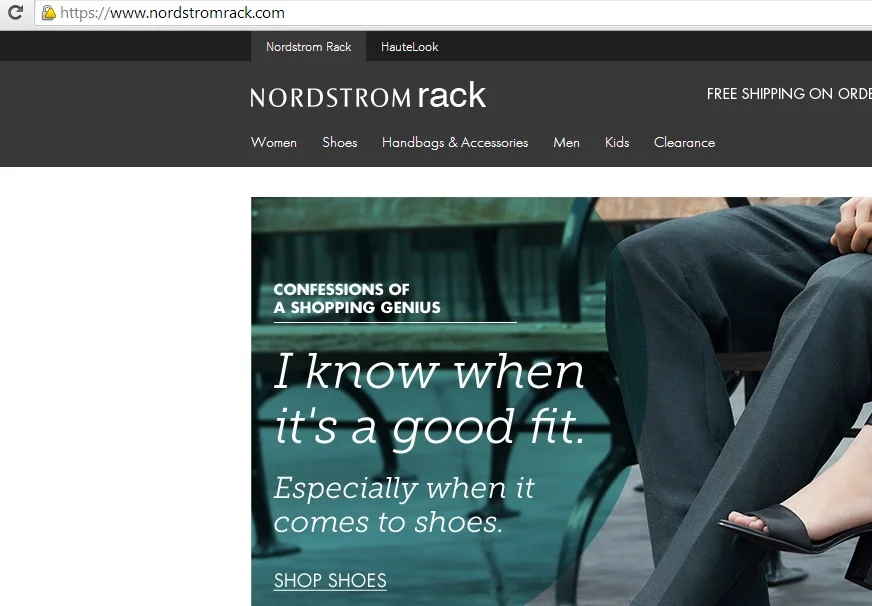Open Handbags & Accessories menu
The image size is (872, 606).
coord(455,142)
